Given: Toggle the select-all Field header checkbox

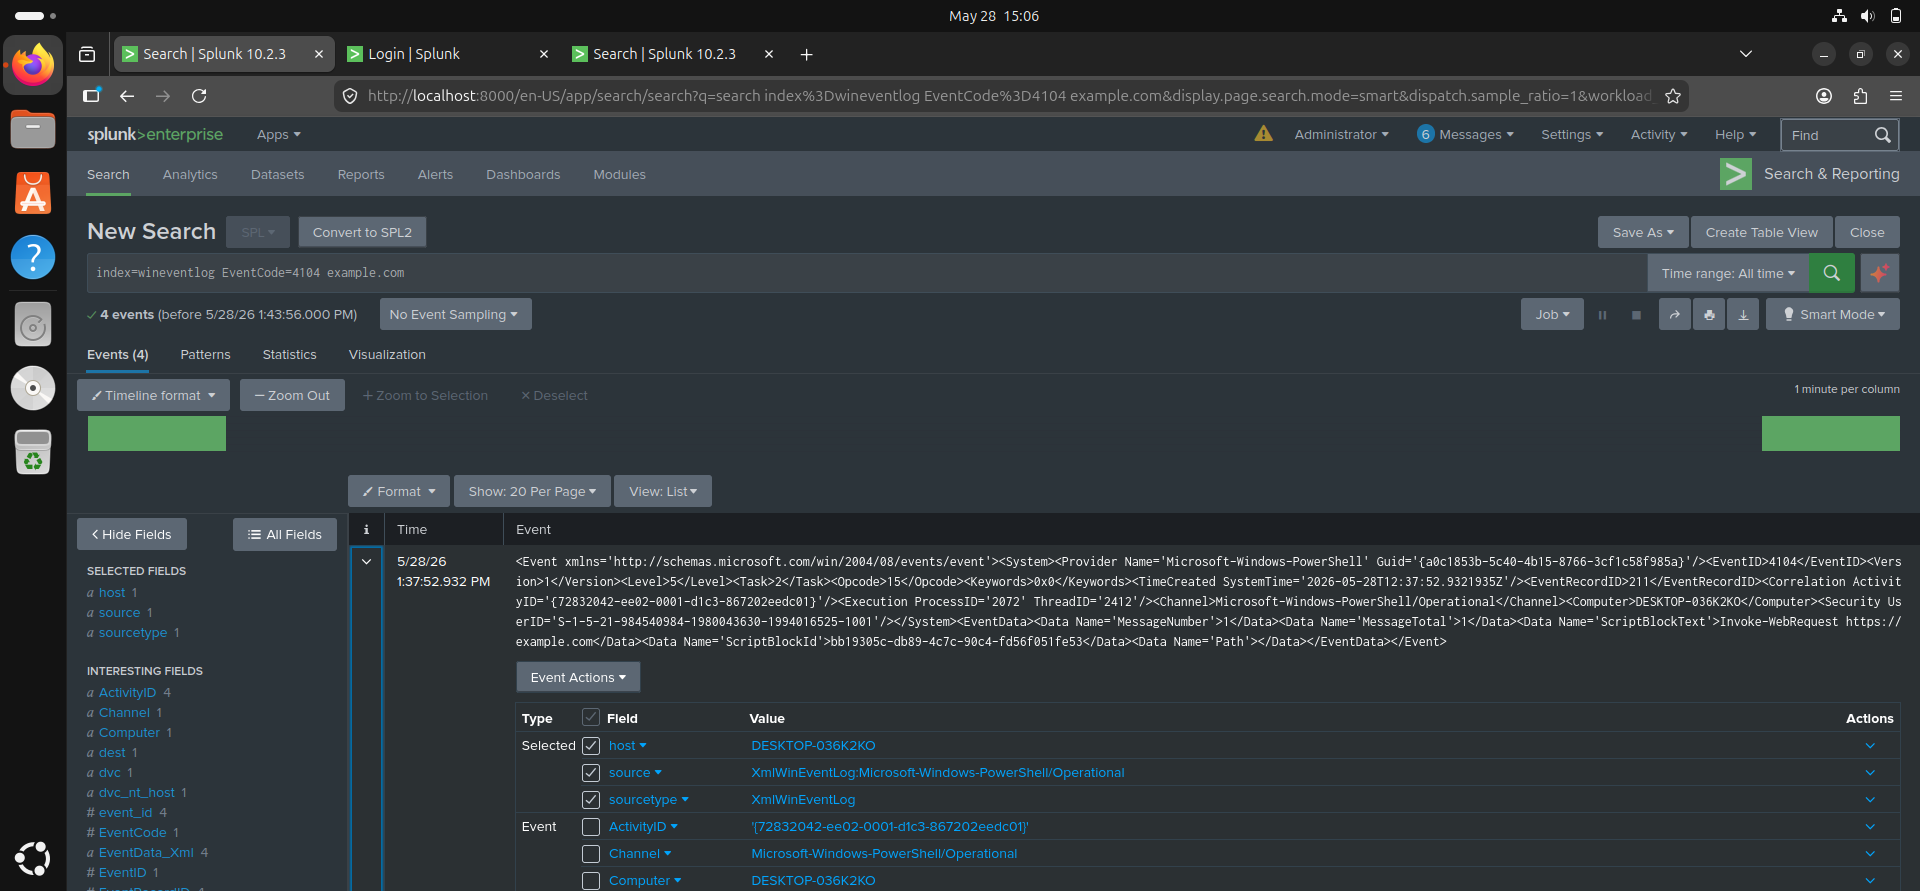Looking at the screenshot, I should (x=591, y=718).
